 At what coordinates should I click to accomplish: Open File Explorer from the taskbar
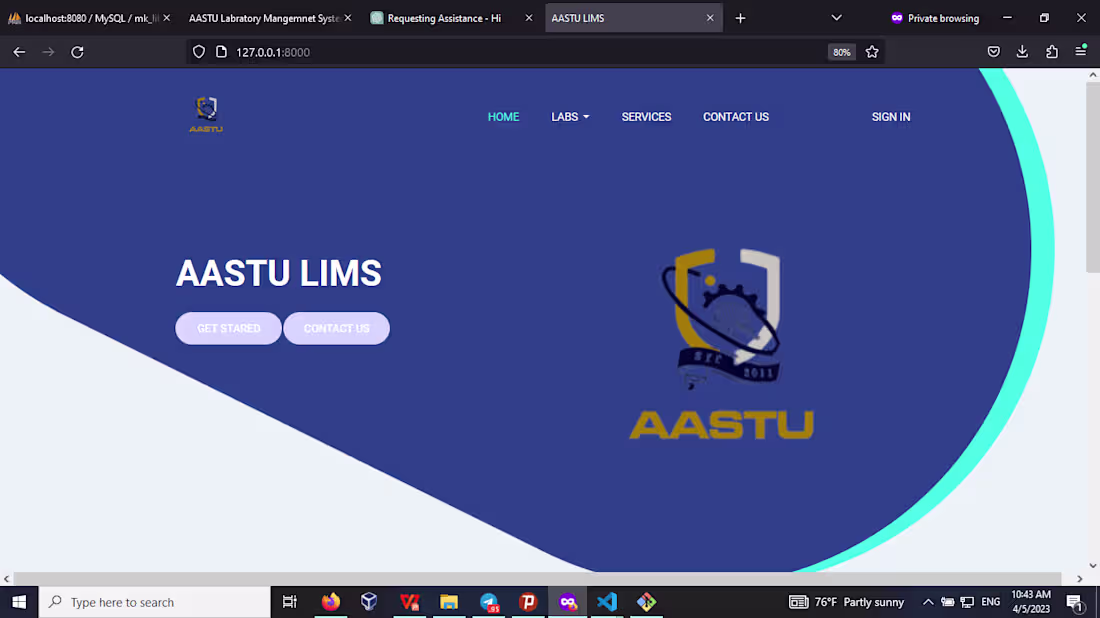[449, 602]
